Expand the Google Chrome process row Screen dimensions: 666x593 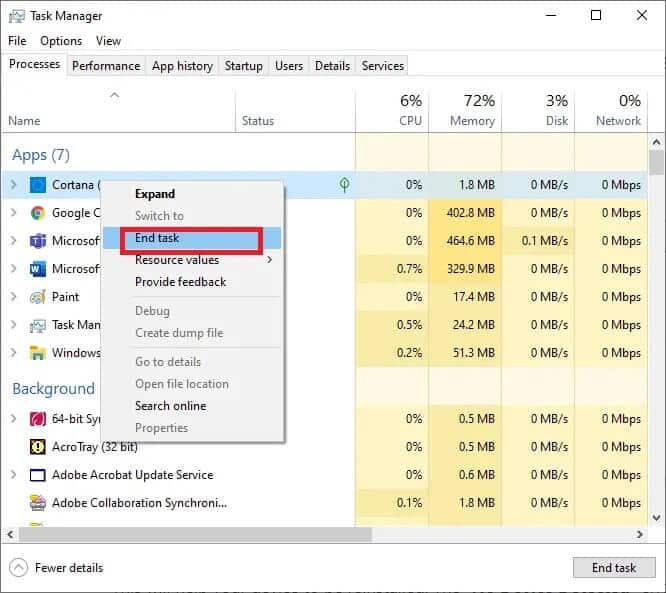click(14, 213)
